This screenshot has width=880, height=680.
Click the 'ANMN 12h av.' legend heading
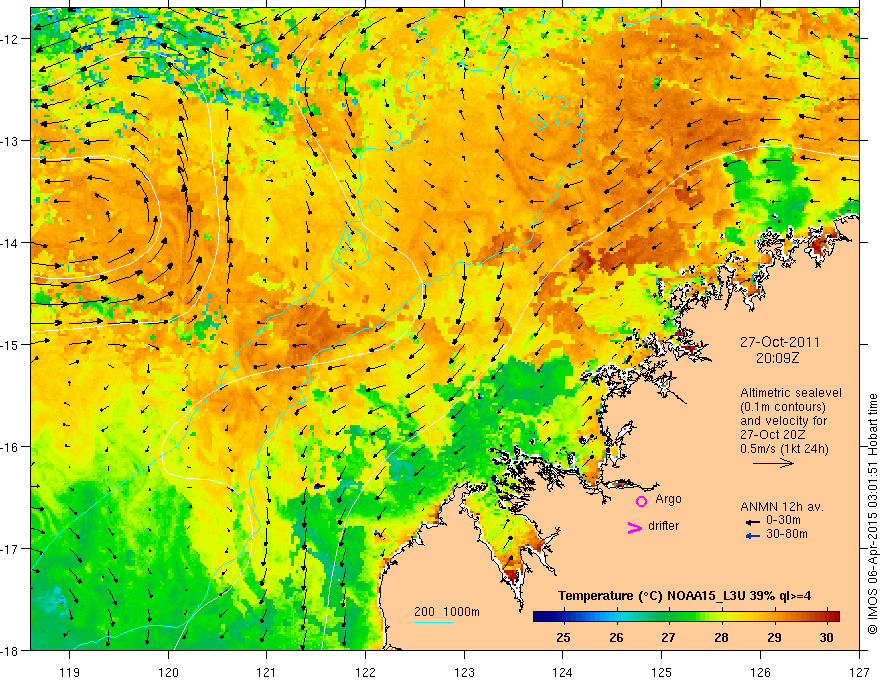point(782,507)
